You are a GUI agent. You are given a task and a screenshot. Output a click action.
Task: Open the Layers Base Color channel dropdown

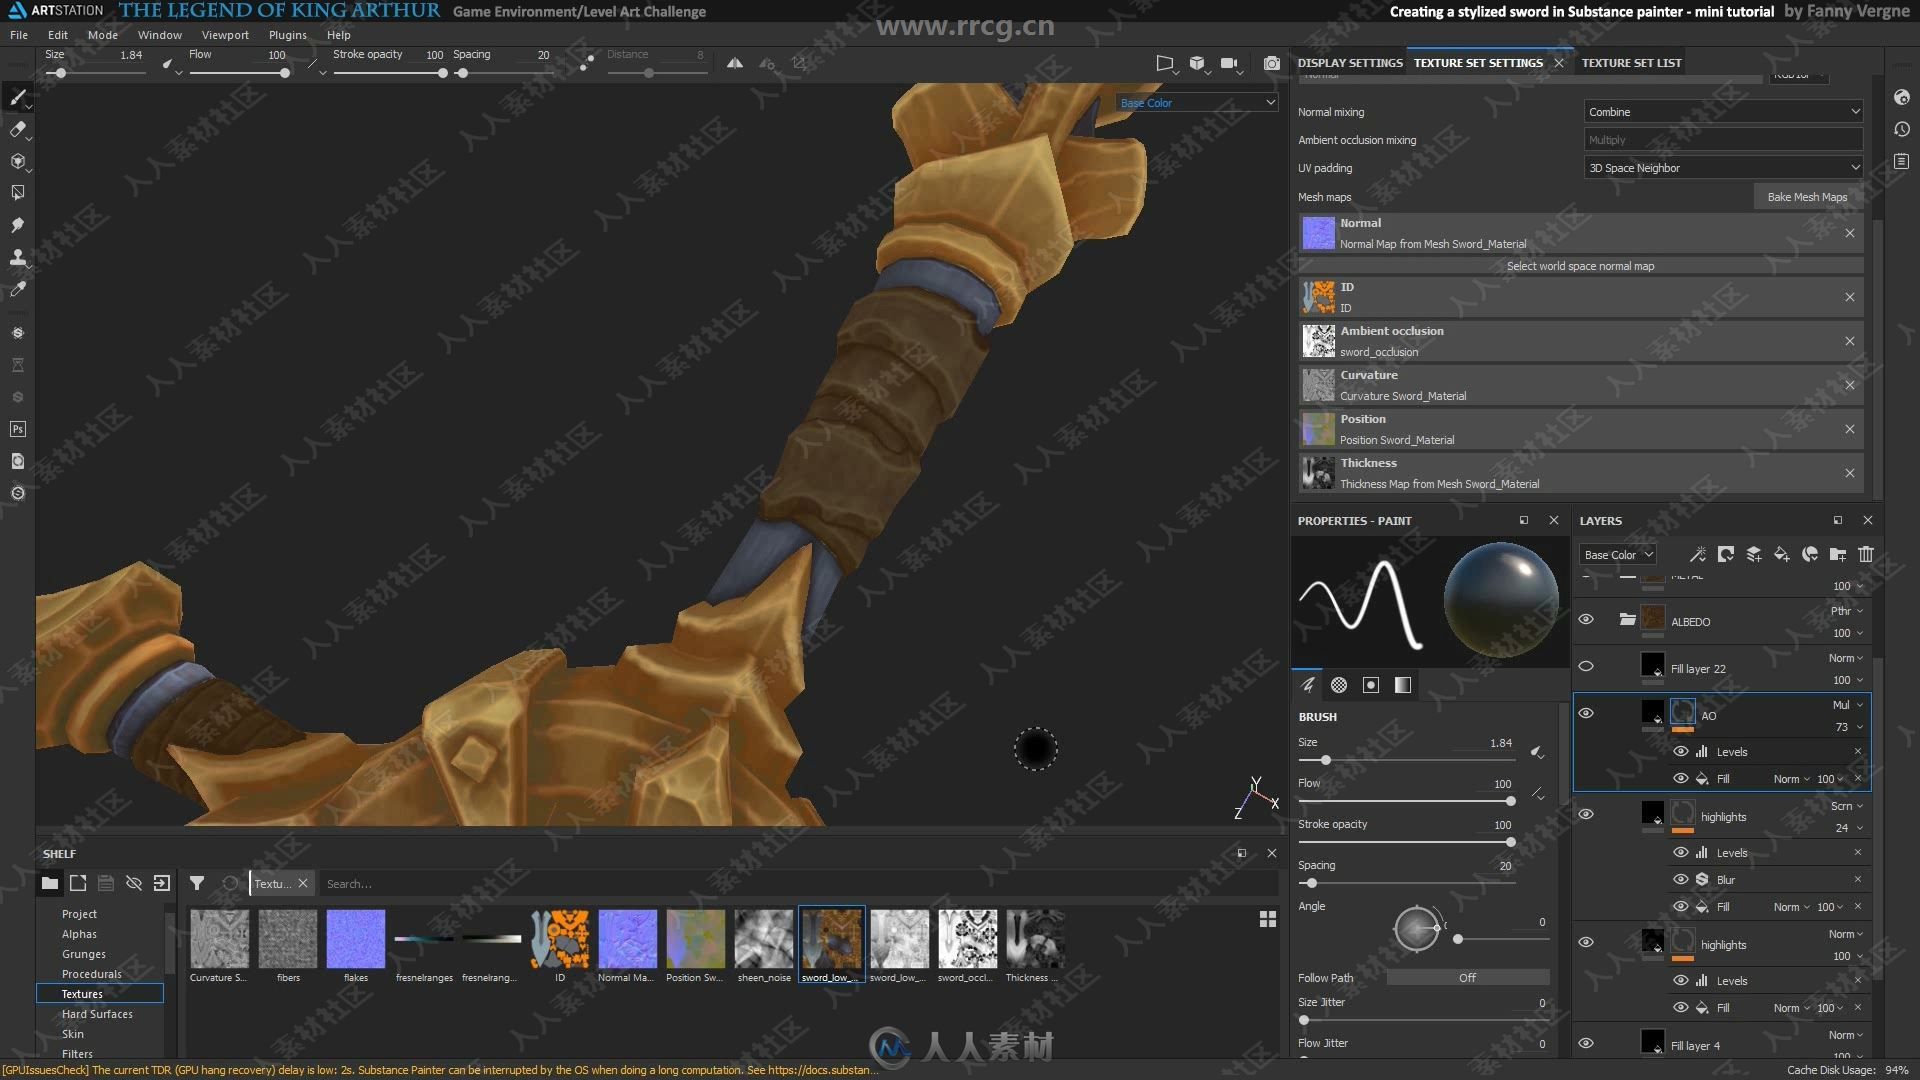click(x=1618, y=555)
